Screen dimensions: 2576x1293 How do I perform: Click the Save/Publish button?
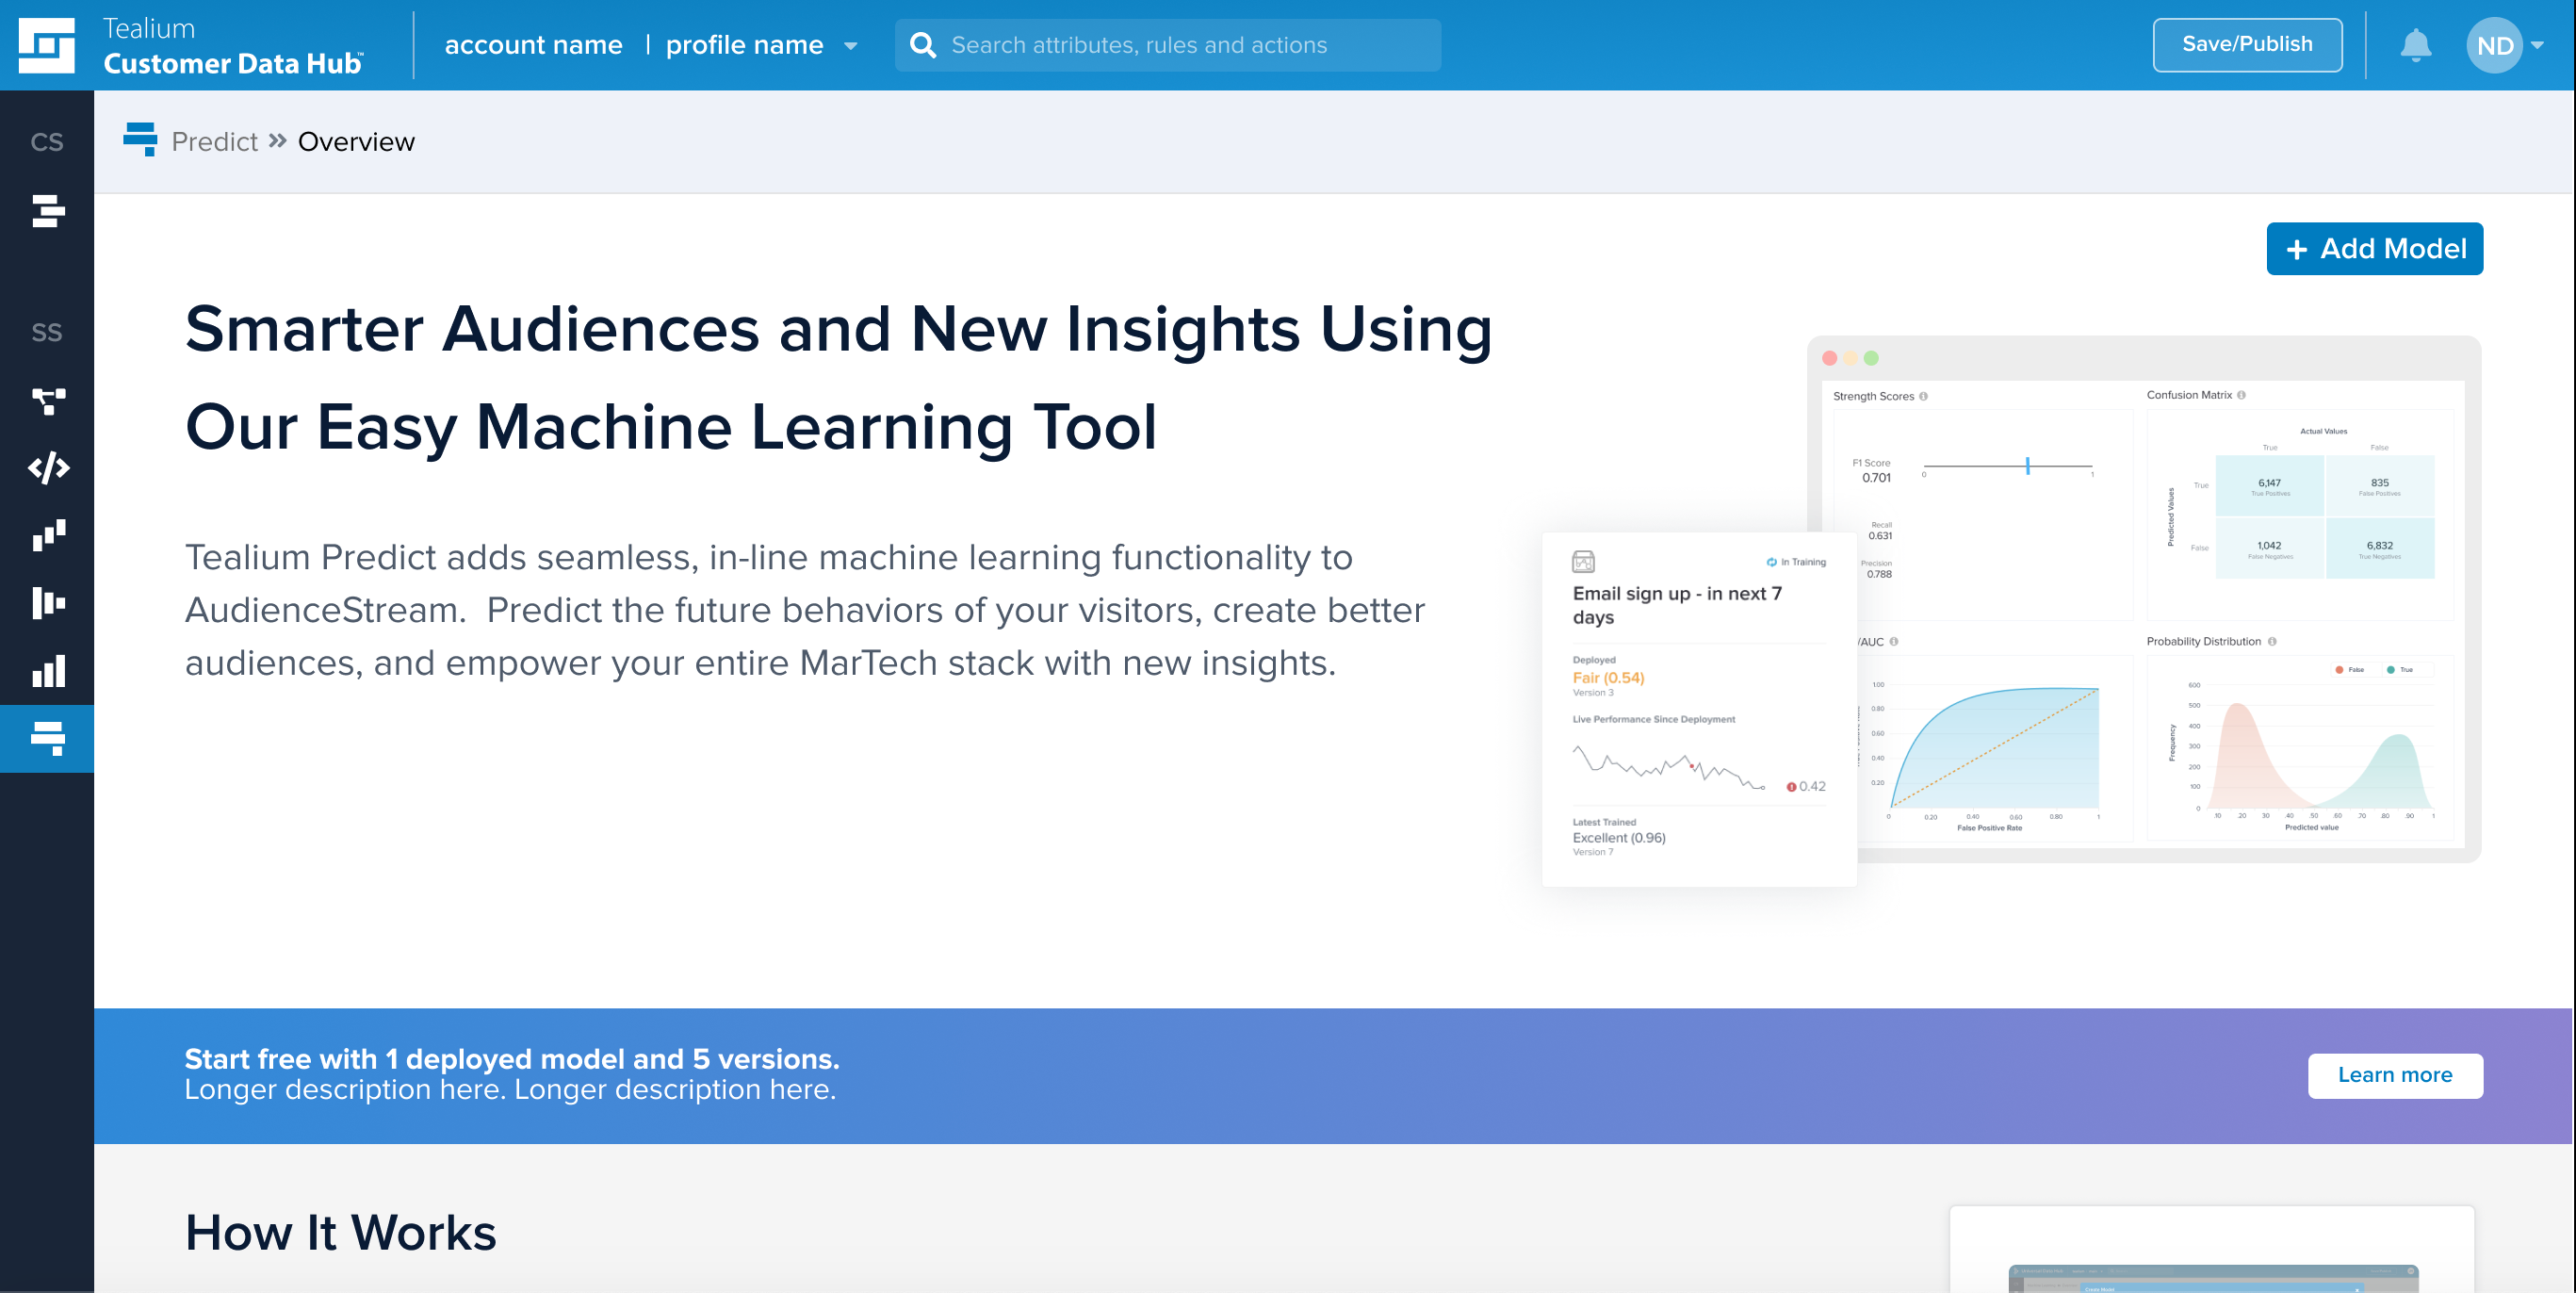(2247, 45)
